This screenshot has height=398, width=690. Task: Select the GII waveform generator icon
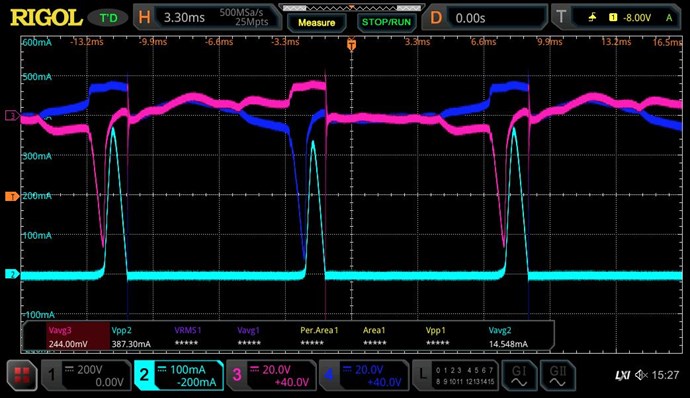tap(557, 375)
